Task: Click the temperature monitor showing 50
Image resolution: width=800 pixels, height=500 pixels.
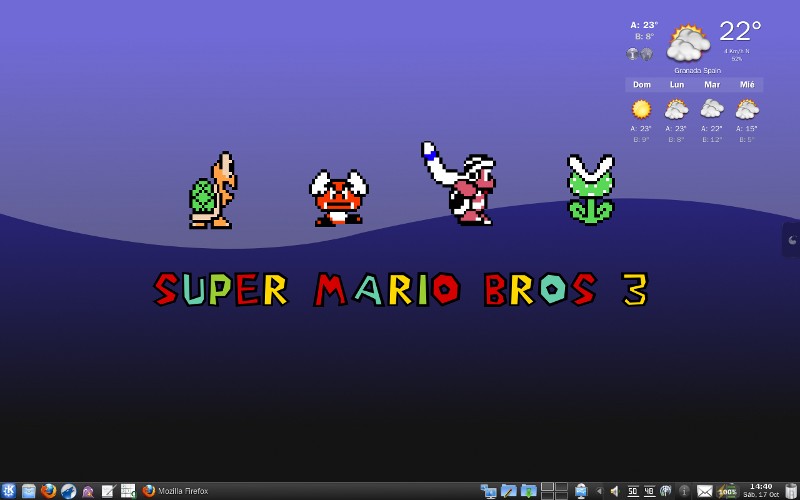Action: [x=633, y=491]
